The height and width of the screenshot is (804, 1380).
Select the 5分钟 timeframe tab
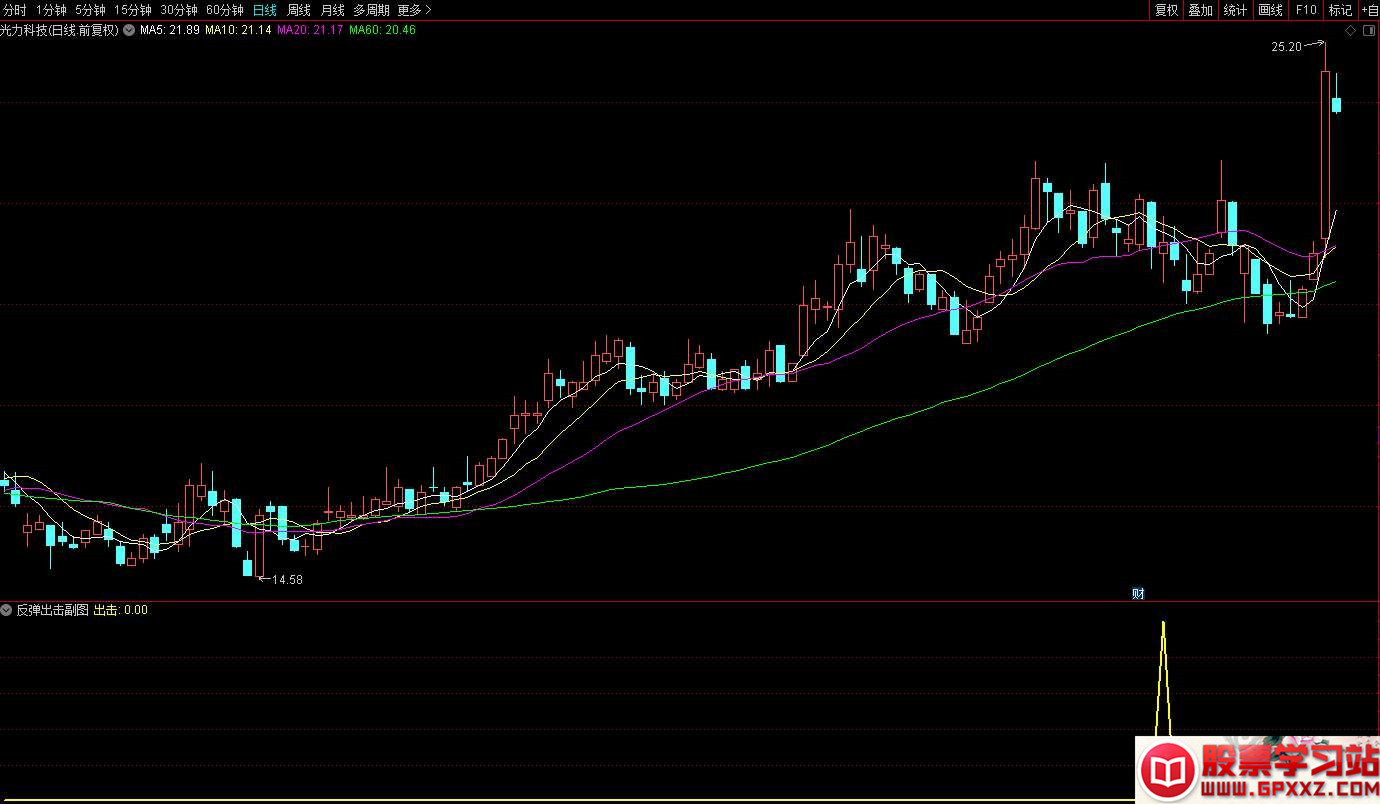[90, 10]
